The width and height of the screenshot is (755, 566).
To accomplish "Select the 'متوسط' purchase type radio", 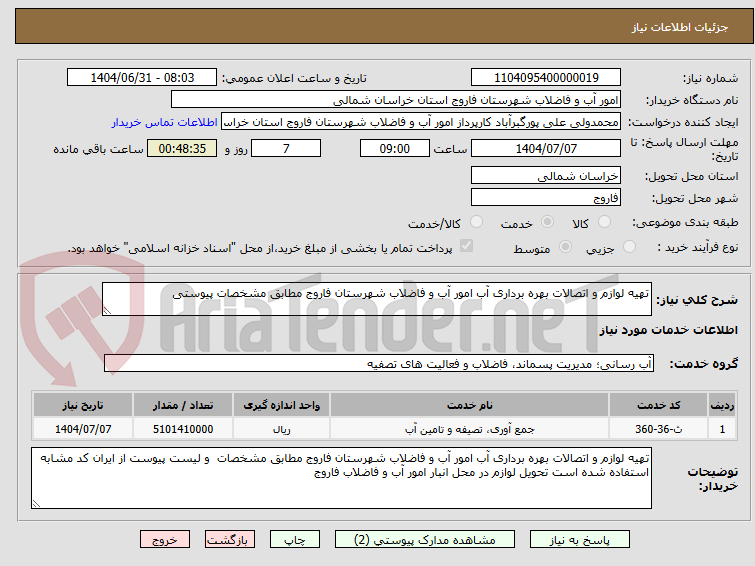I will [565, 247].
